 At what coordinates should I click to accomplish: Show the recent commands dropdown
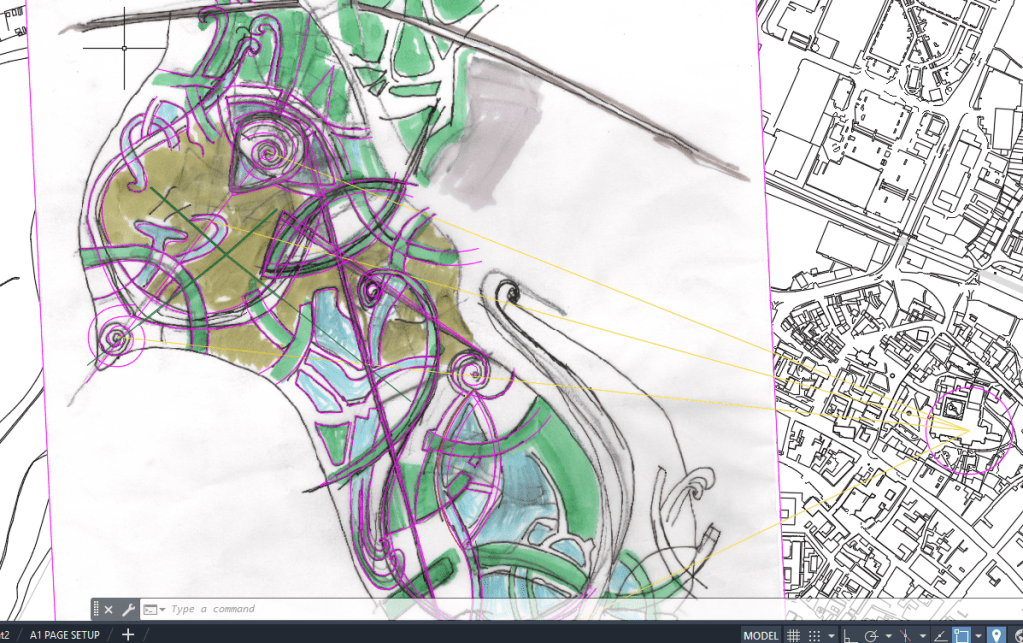[154, 609]
